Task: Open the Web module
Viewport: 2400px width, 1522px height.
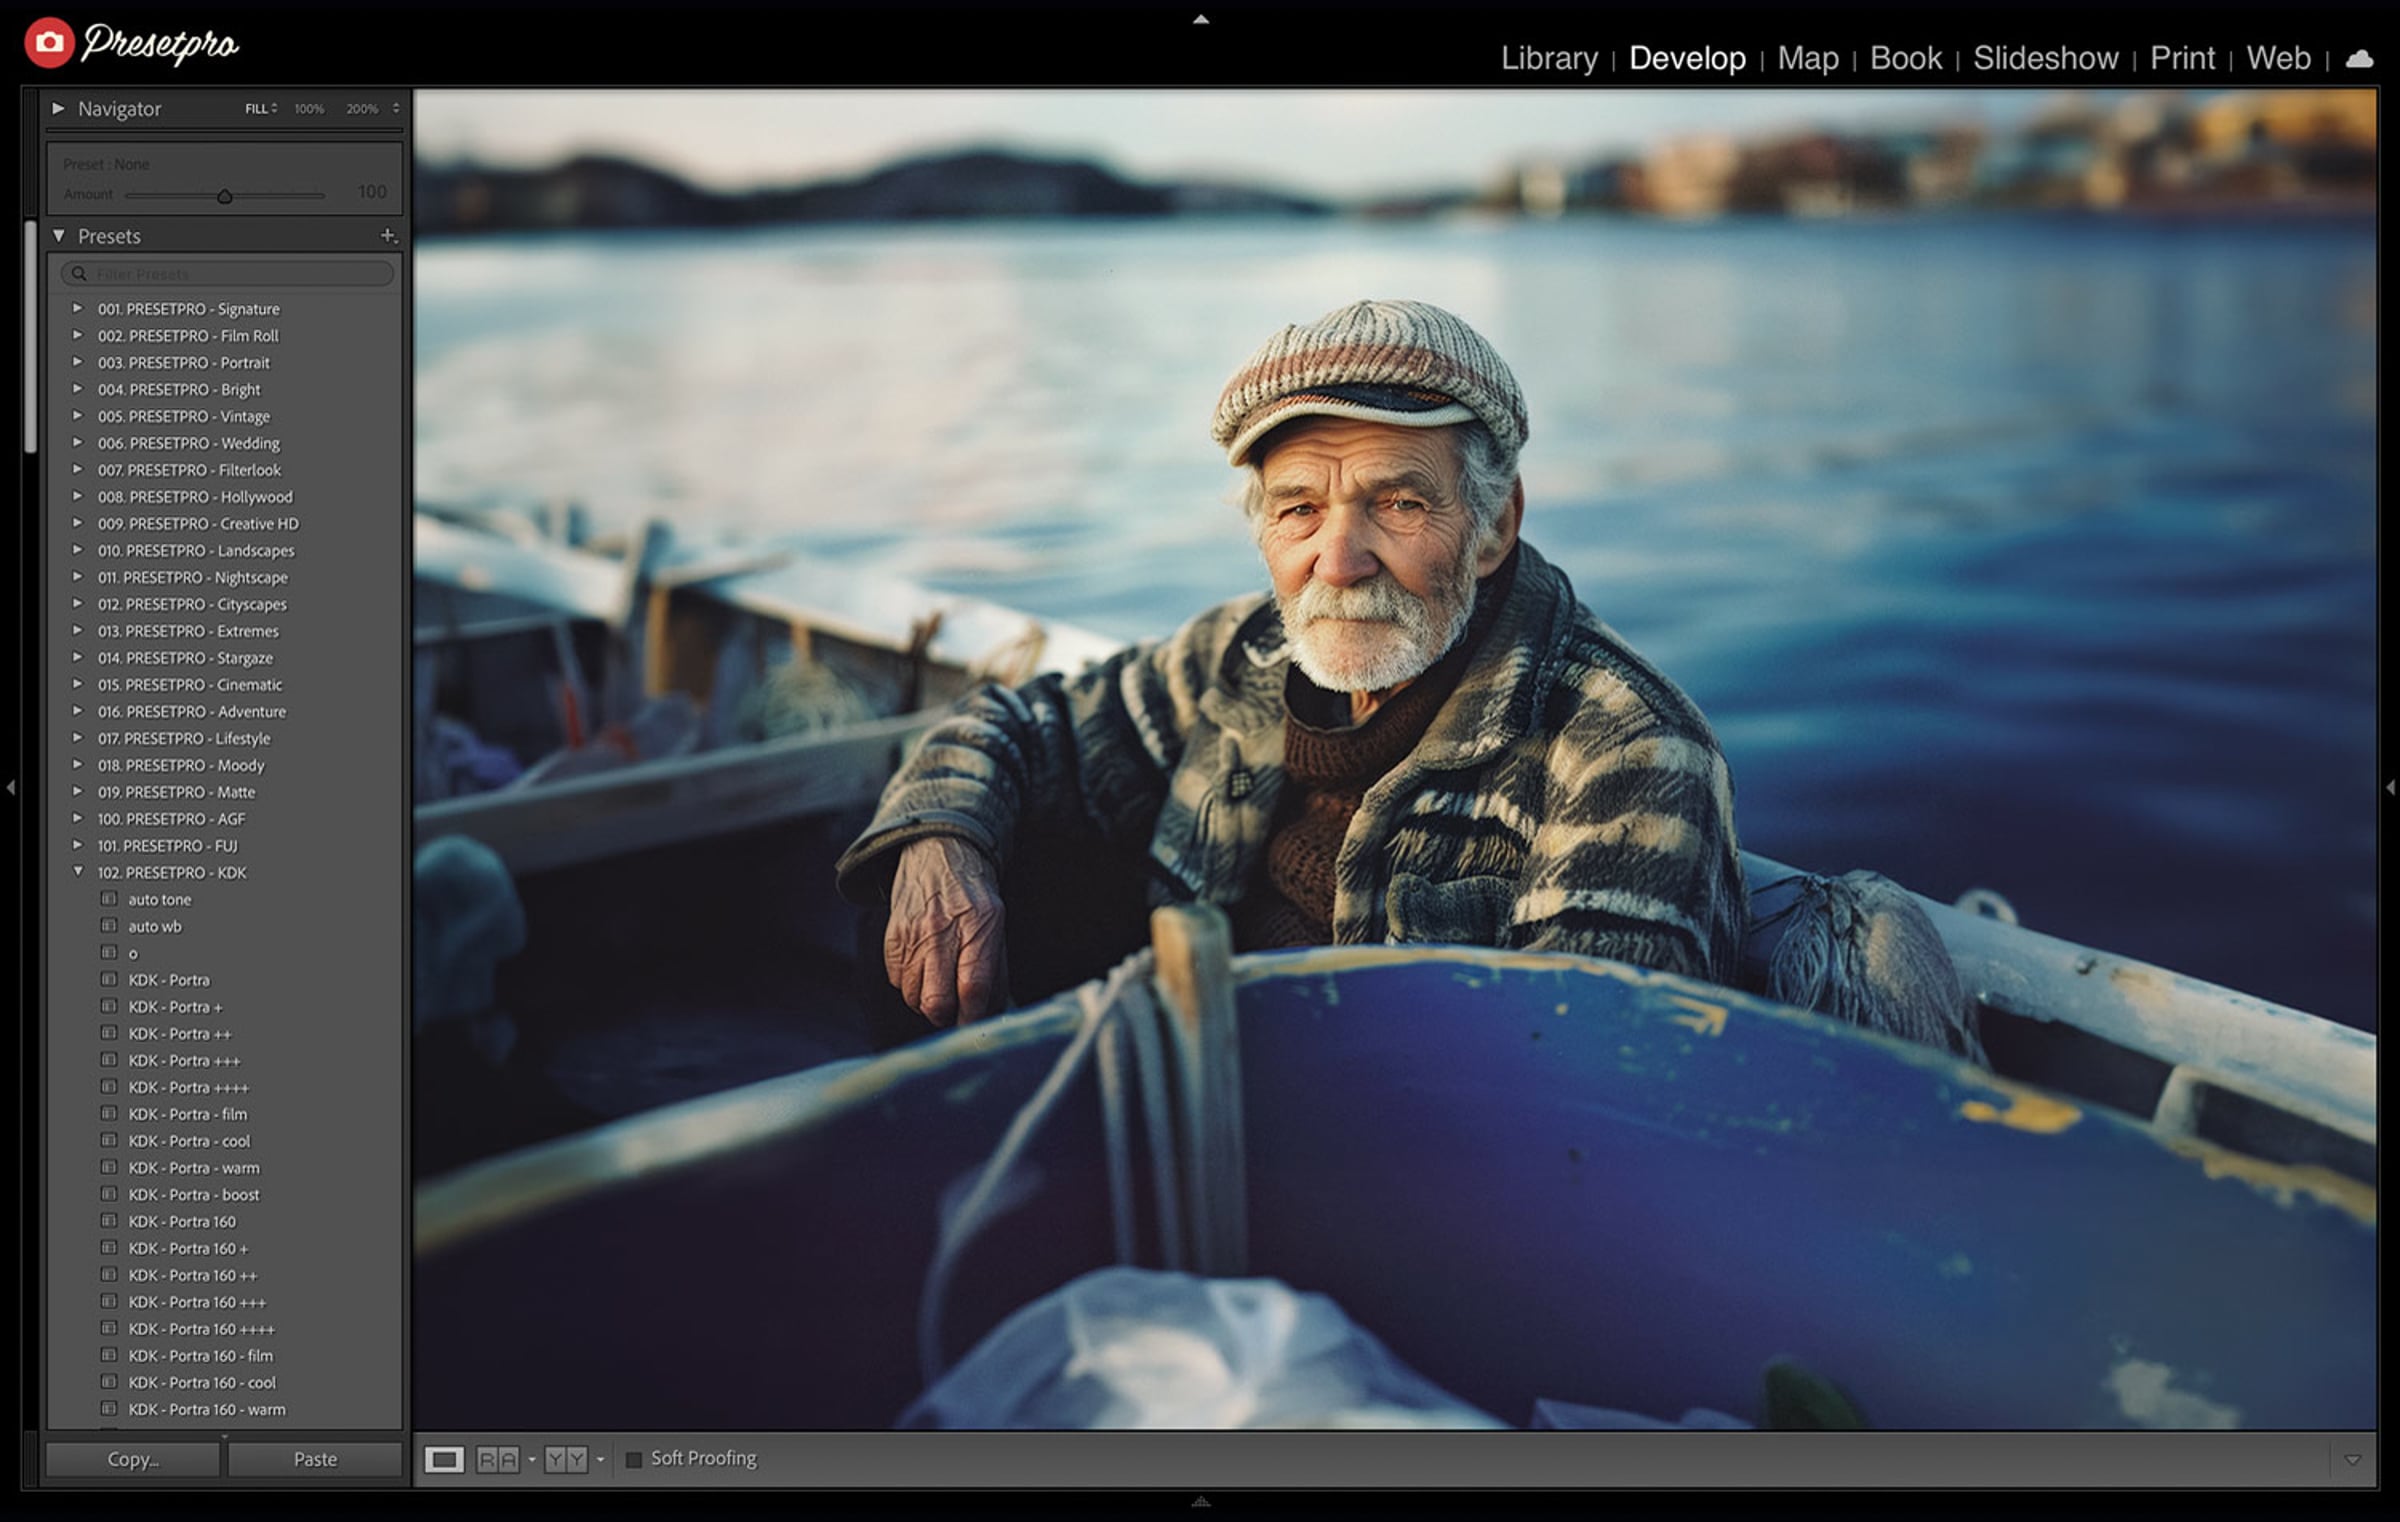Action: (x=2278, y=58)
